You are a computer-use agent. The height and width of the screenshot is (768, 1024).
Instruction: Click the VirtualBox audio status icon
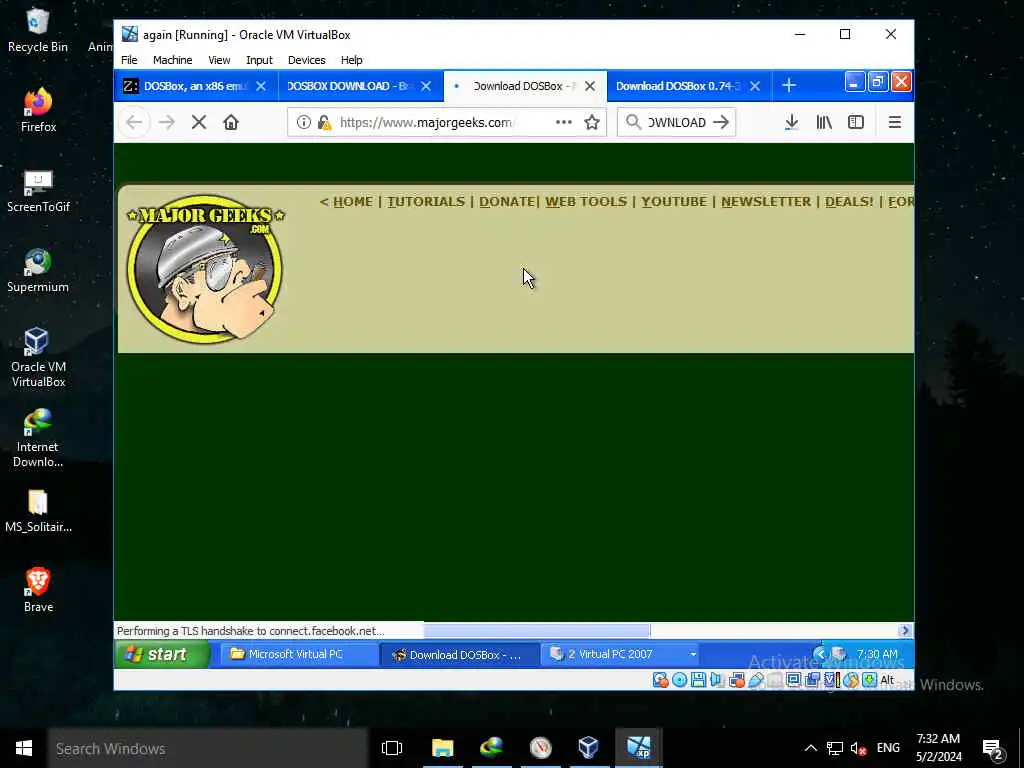point(716,680)
